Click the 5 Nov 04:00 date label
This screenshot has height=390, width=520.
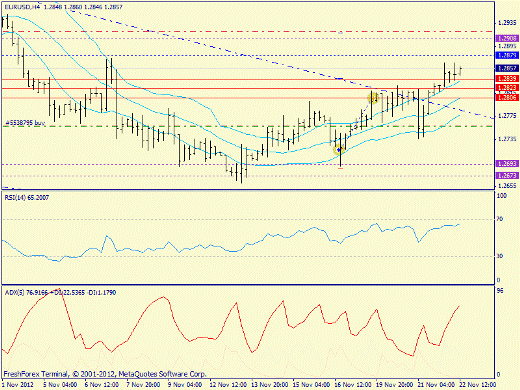pos(60,385)
